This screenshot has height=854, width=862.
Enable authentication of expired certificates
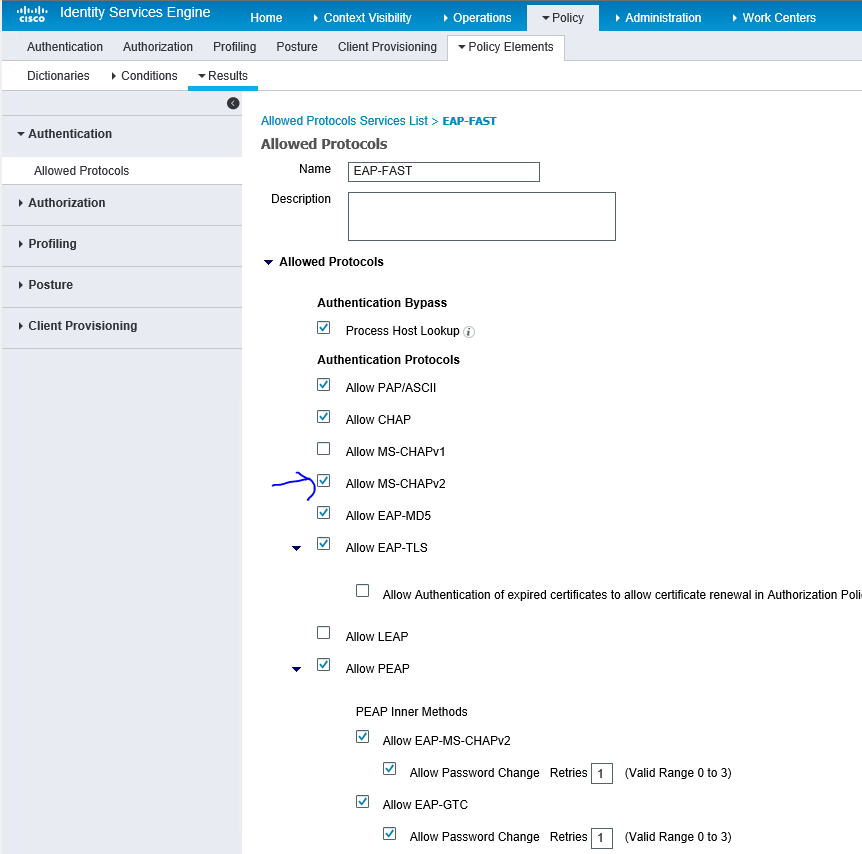[x=362, y=591]
